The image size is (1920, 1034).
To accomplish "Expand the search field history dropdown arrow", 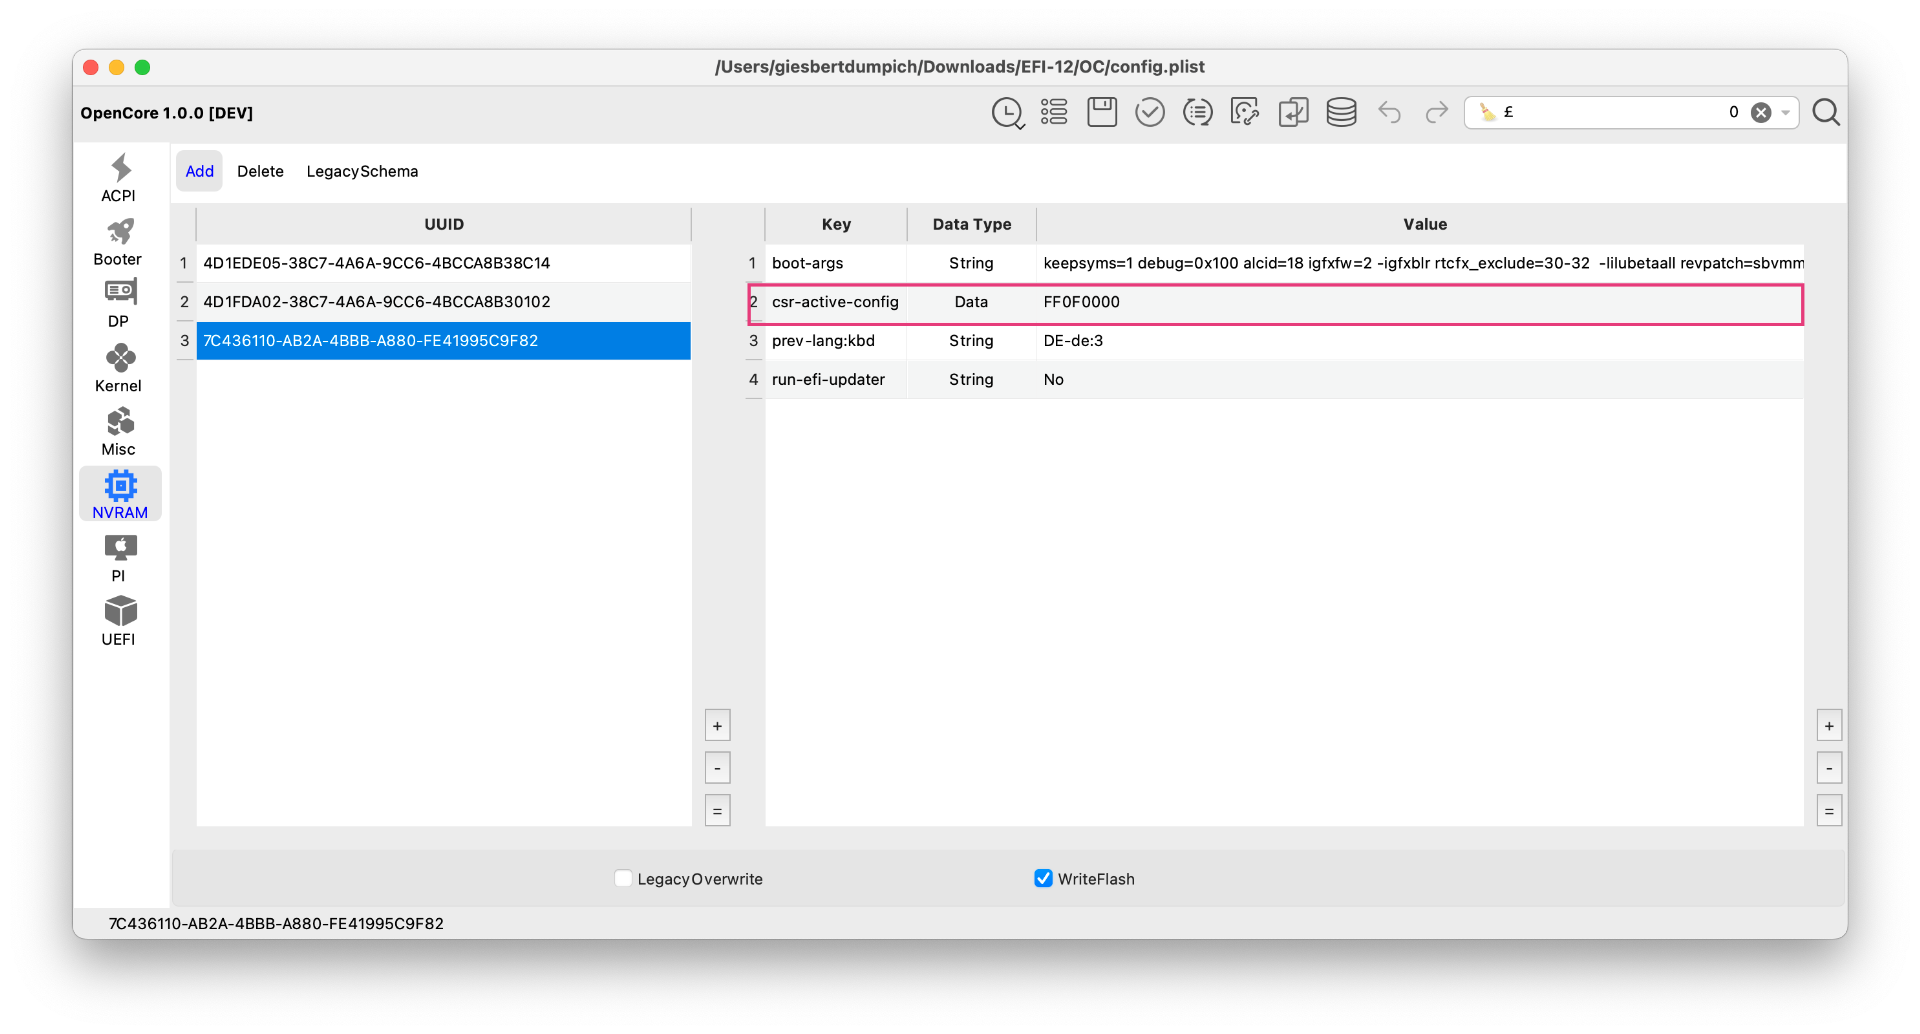I will (1786, 113).
